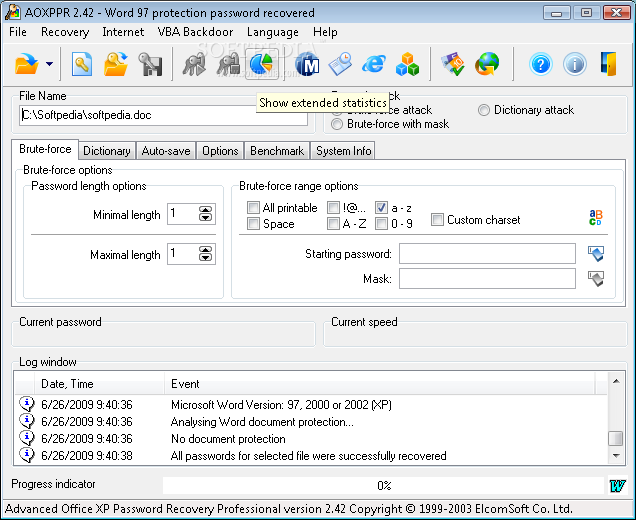The image size is (636, 520).
Task: Switch to the Dictionary tab
Action: (107, 151)
